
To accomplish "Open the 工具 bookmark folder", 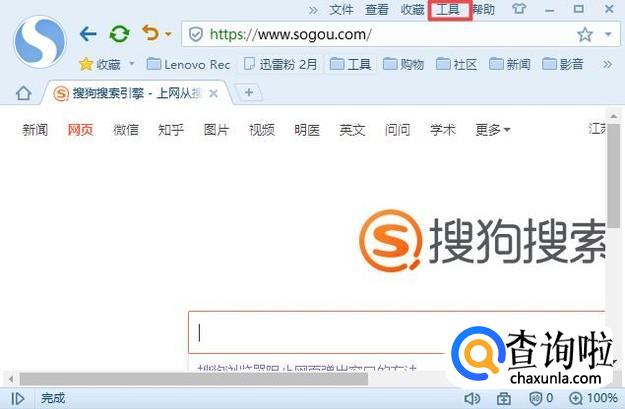I will coord(351,64).
